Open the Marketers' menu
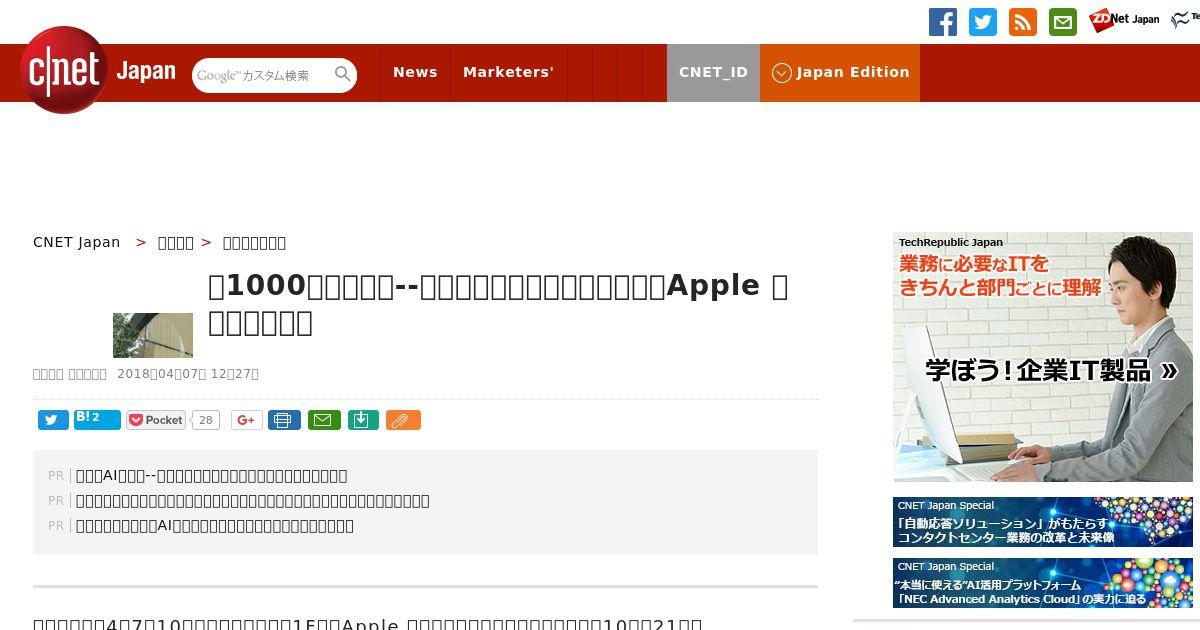The width and height of the screenshot is (1200, 630). tap(508, 72)
